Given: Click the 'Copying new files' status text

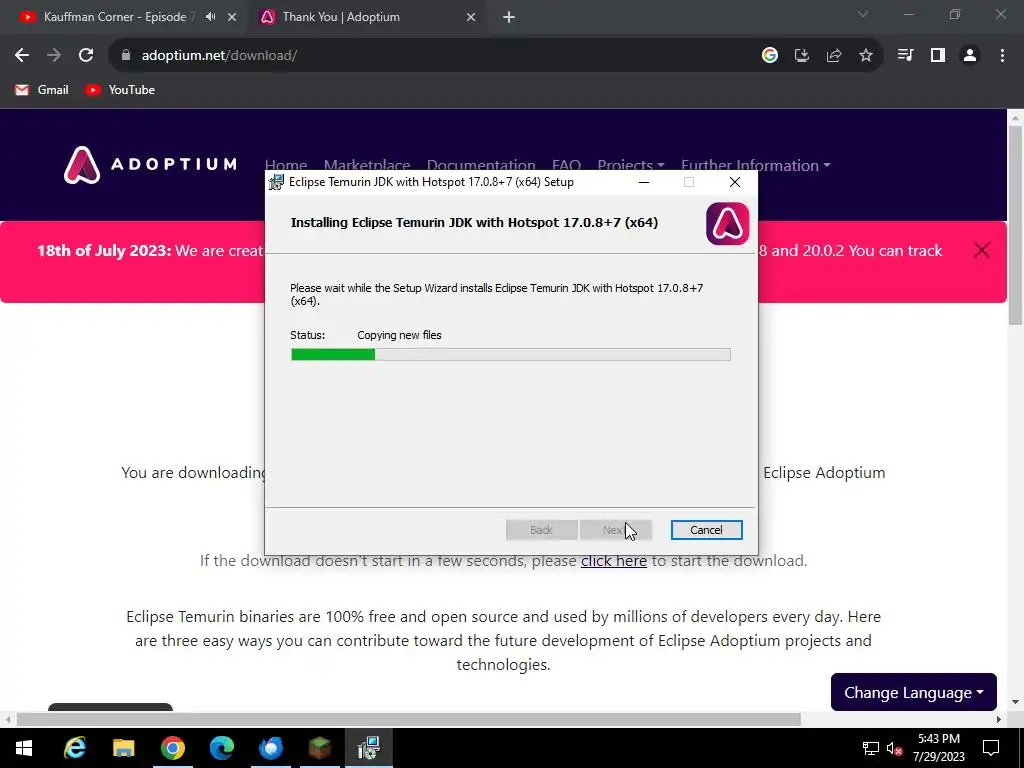Looking at the screenshot, I should point(399,335).
